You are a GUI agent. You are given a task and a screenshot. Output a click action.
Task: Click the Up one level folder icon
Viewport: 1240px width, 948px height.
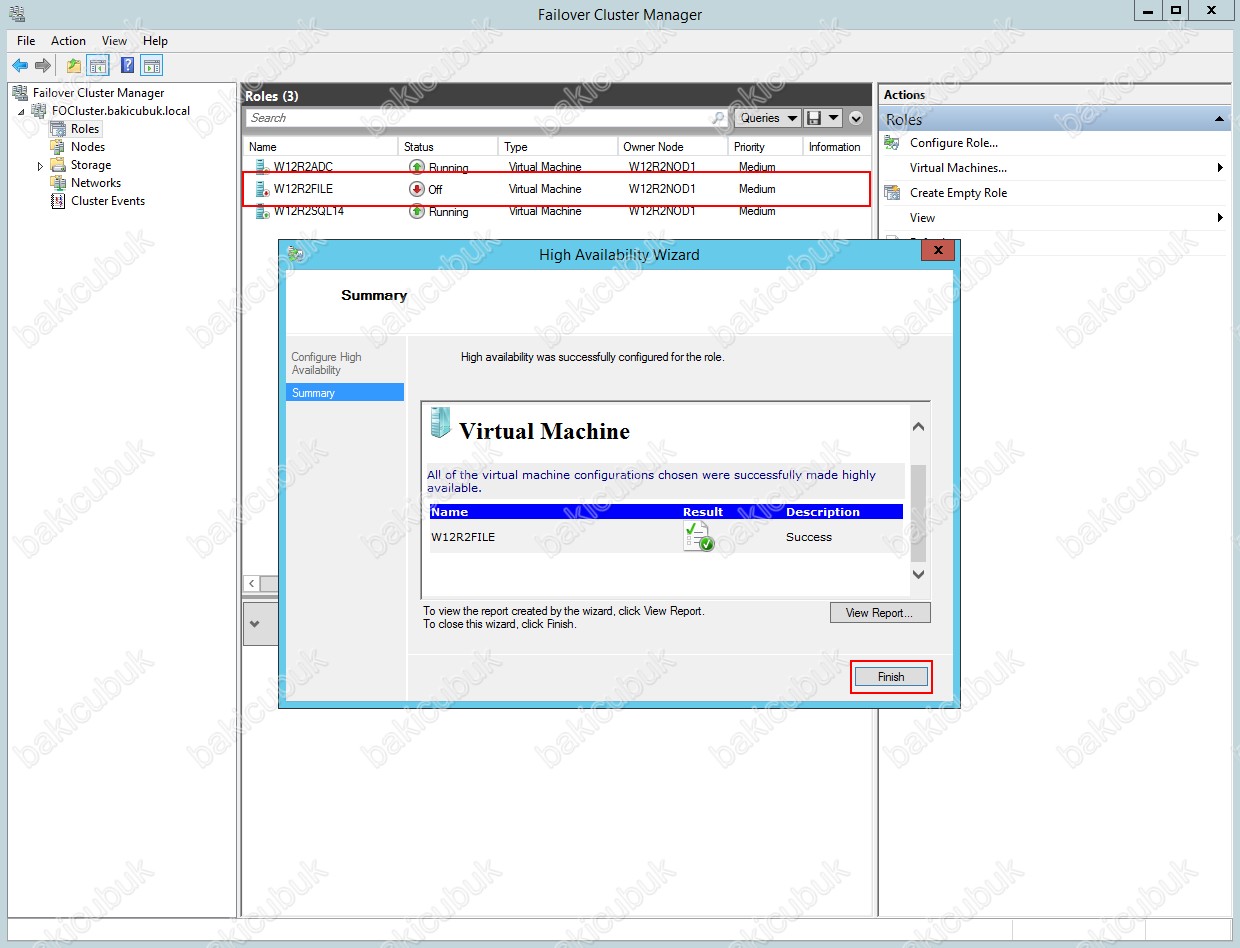74,66
